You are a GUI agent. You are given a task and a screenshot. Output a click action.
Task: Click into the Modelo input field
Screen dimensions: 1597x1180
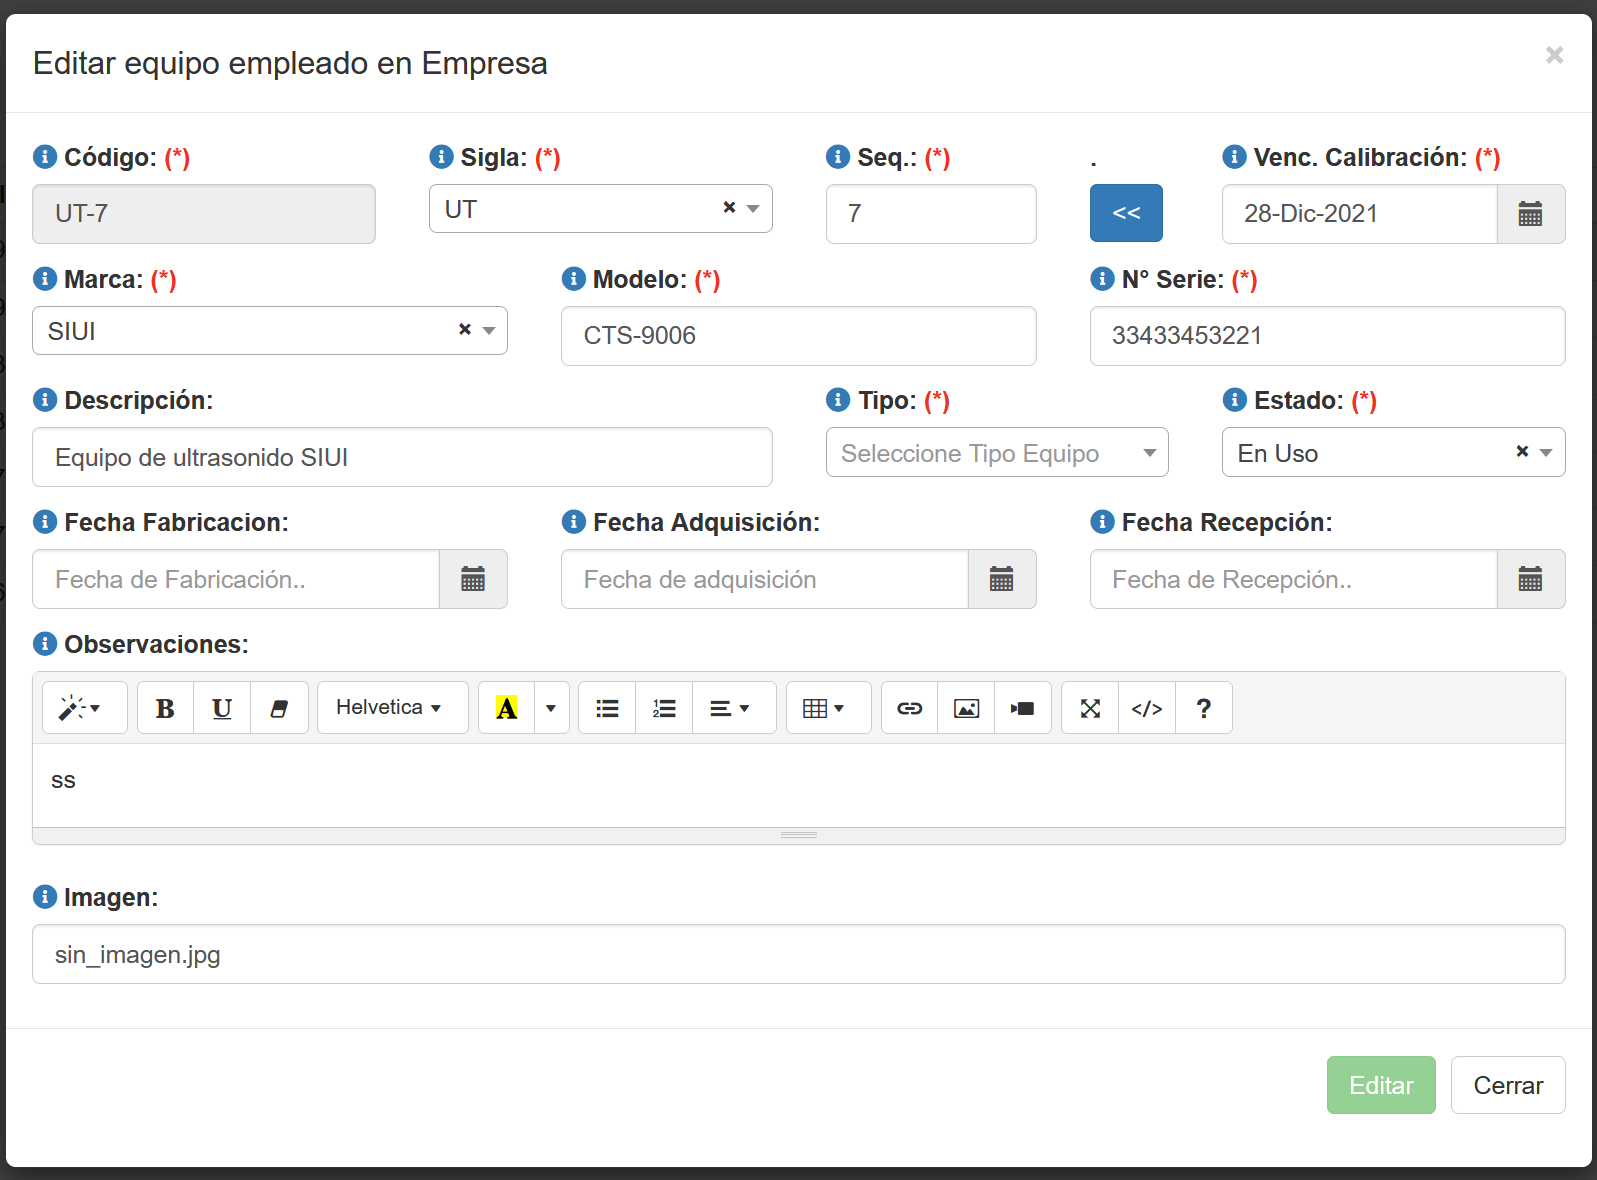(x=798, y=336)
